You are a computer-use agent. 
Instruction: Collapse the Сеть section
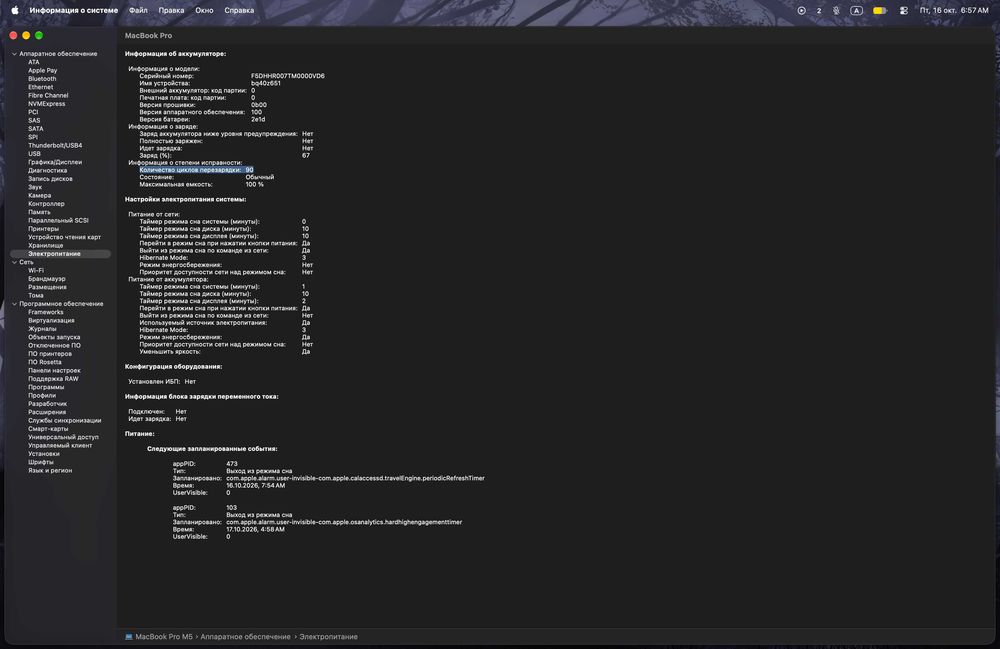[x=15, y=263]
